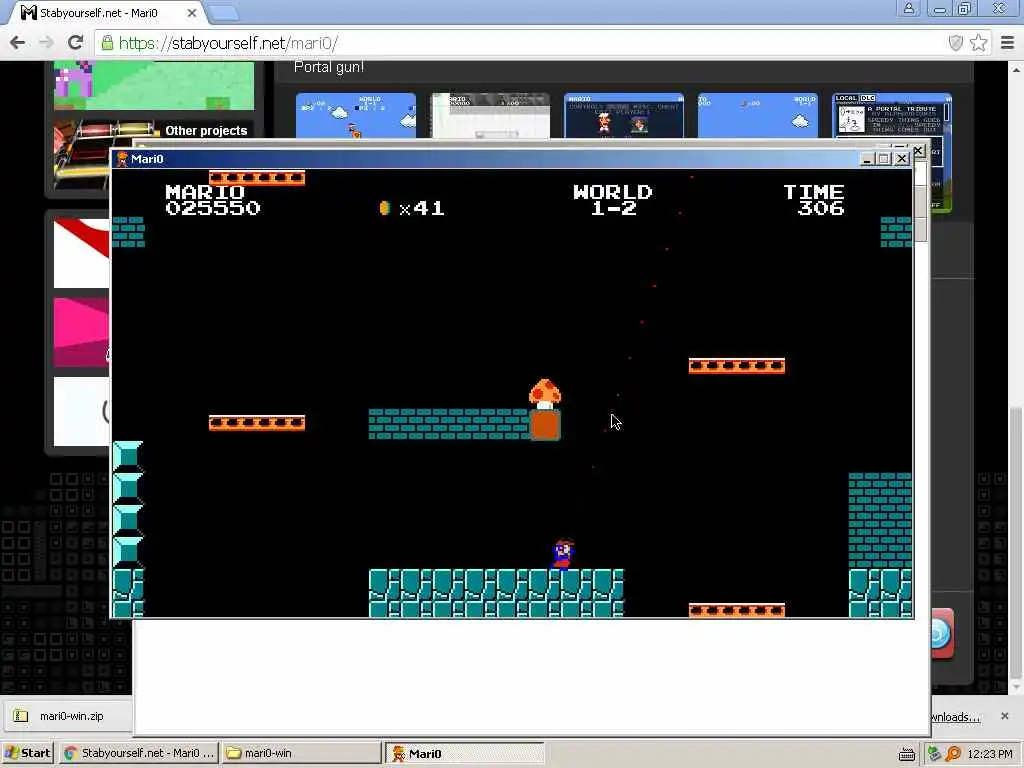Click the page scrollbar up arrow
This screenshot has height=768, width=1024.
1017,69
